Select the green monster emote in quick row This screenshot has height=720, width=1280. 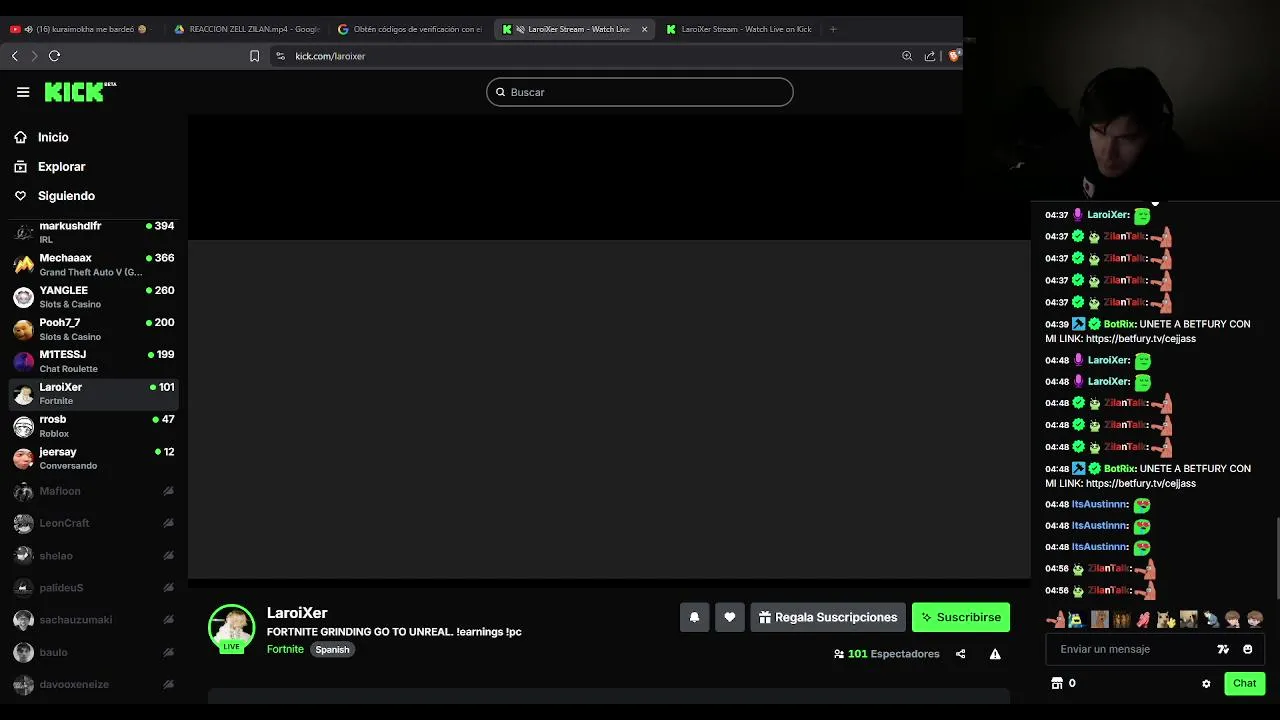tap(1077, 619)
